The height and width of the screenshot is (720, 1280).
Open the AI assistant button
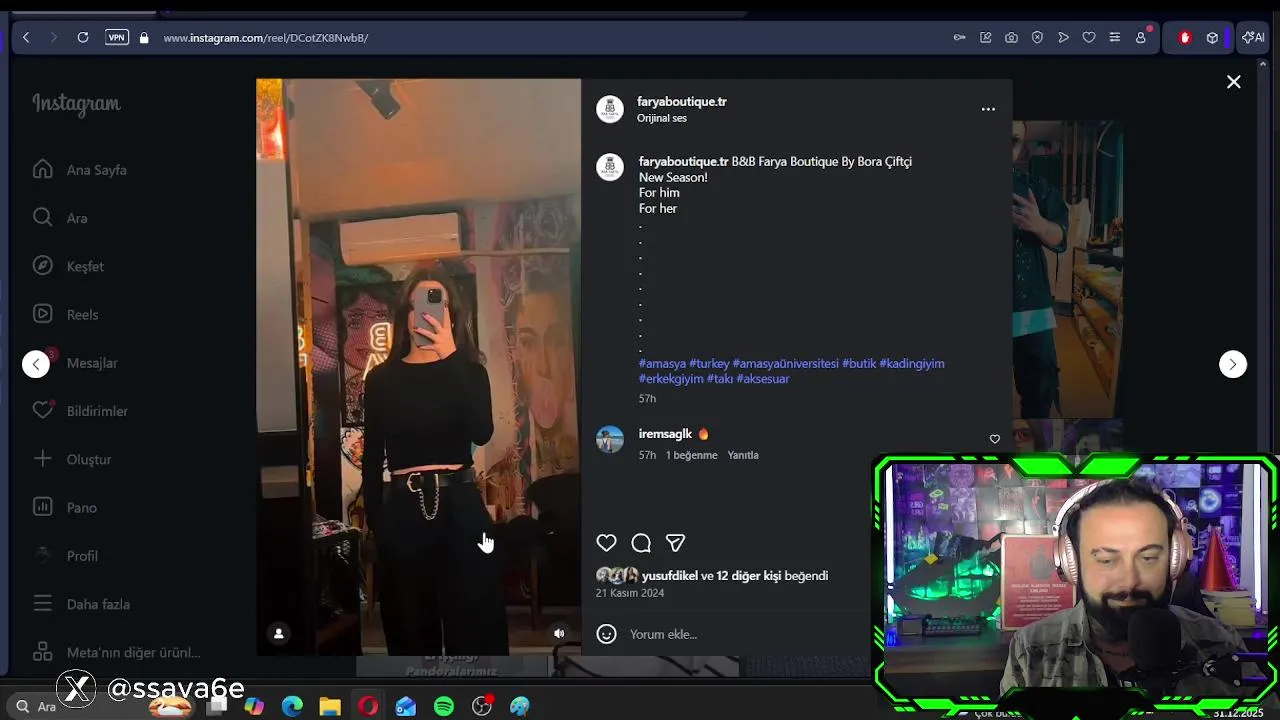coord(1253,37)
